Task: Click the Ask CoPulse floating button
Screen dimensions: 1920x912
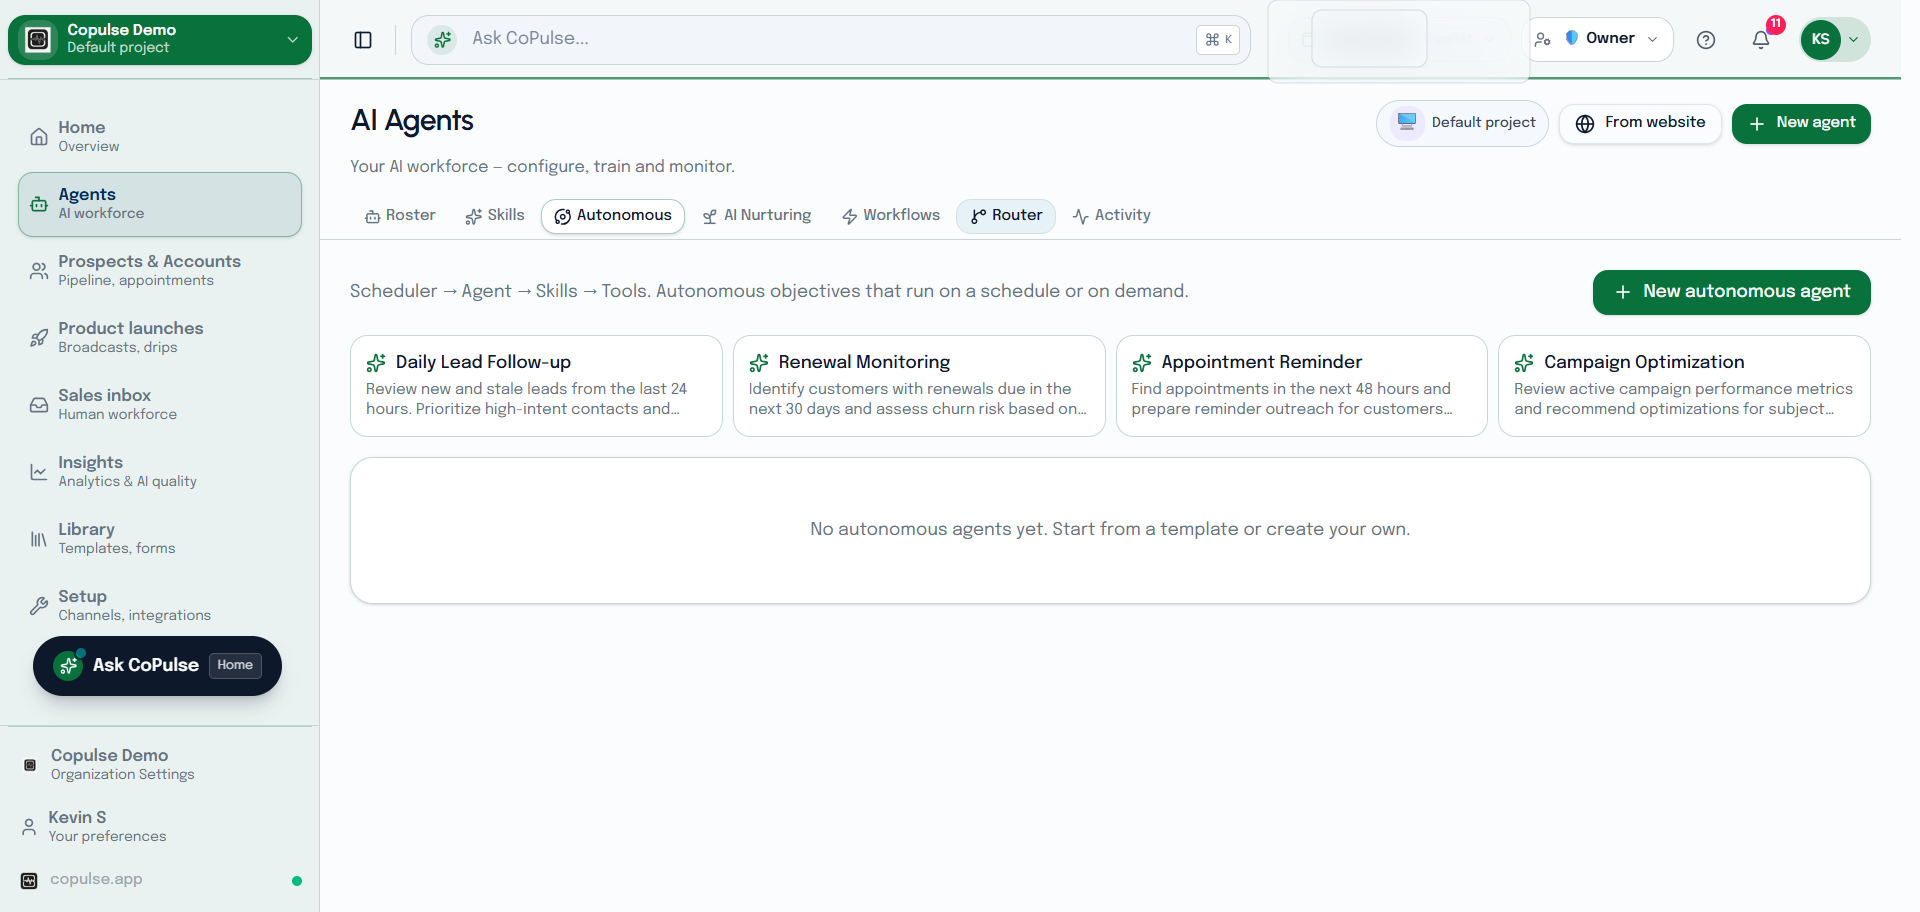Action: pos(157,666)
